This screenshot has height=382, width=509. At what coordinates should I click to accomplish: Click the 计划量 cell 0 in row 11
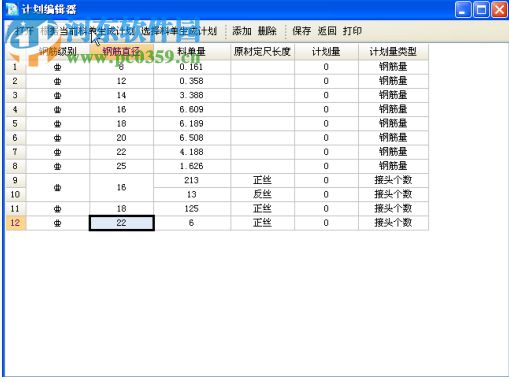tap(326, 209)
